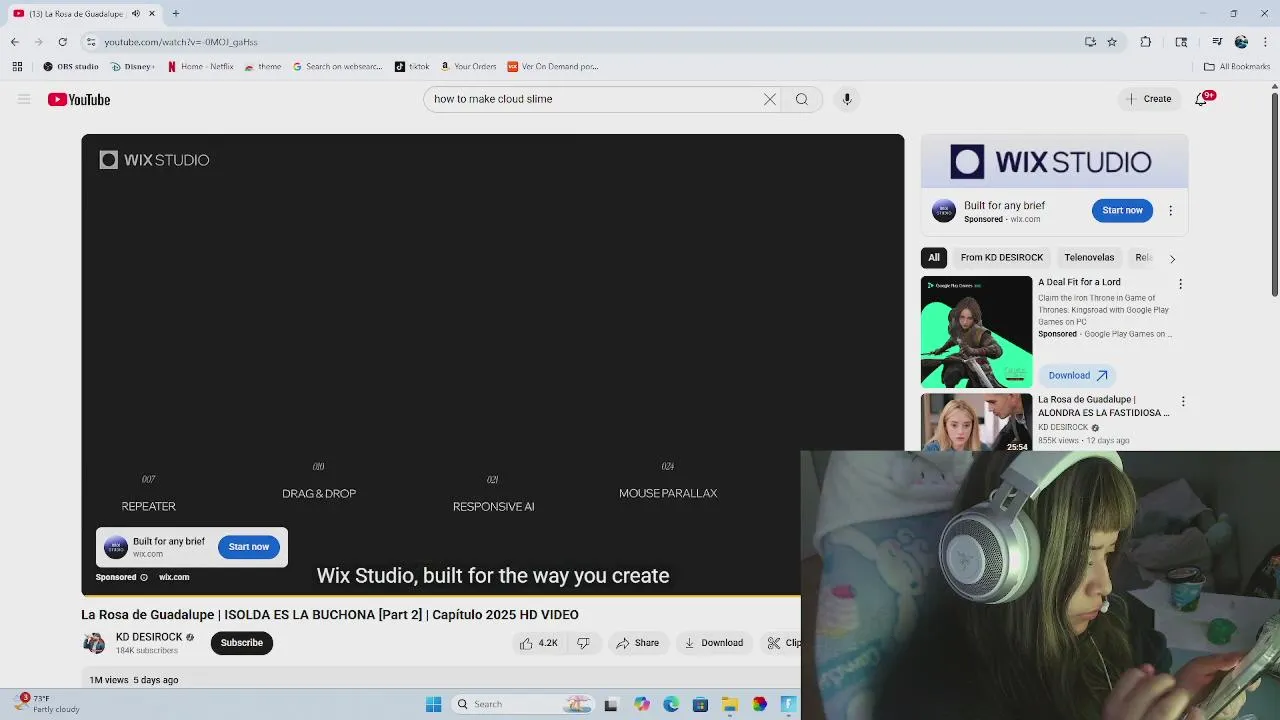Open the browser extensions puzzle menu

pos(1146,42)
